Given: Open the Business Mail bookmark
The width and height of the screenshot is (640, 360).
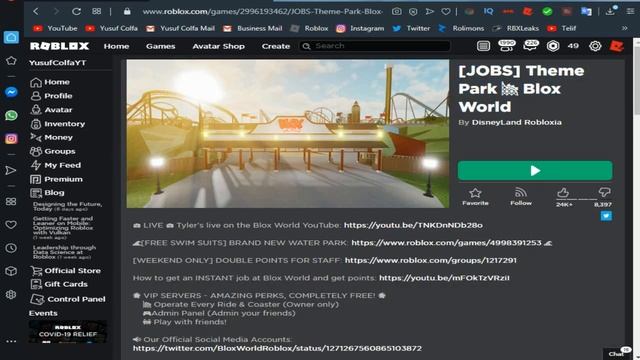Looking at the screenshot, I should coord(253,28).
